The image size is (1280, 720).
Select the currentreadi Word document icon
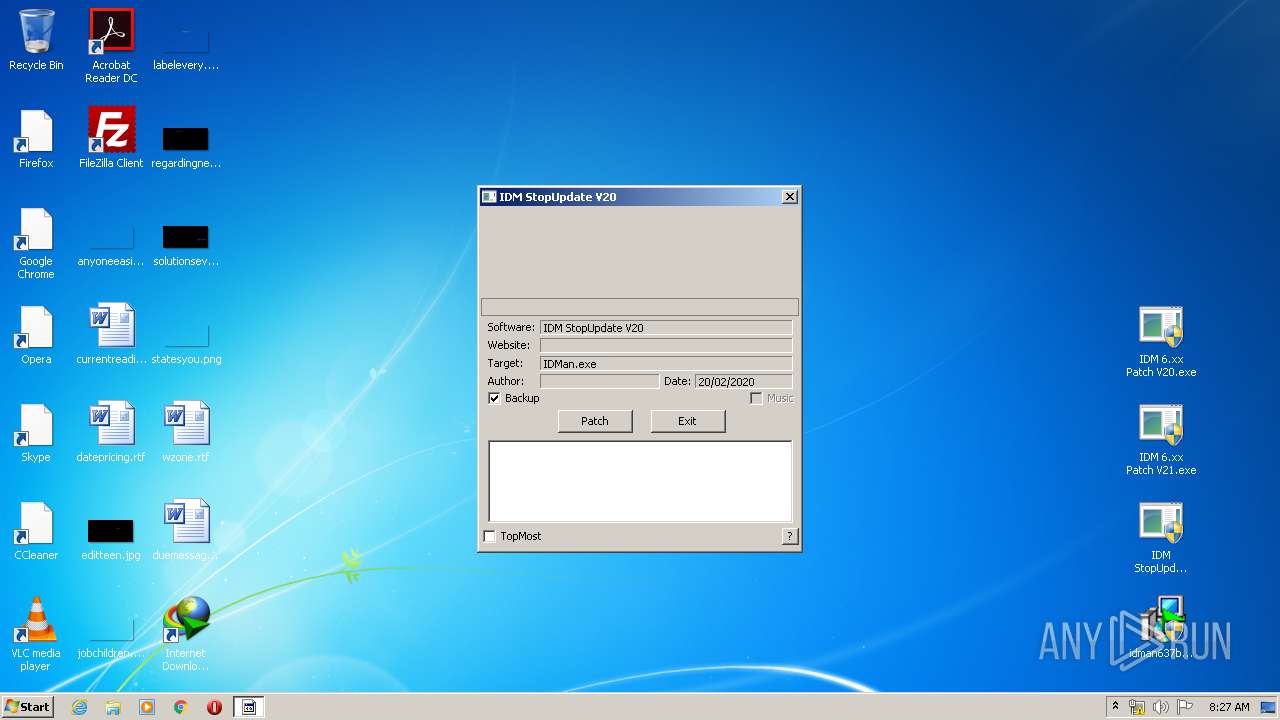111,335
